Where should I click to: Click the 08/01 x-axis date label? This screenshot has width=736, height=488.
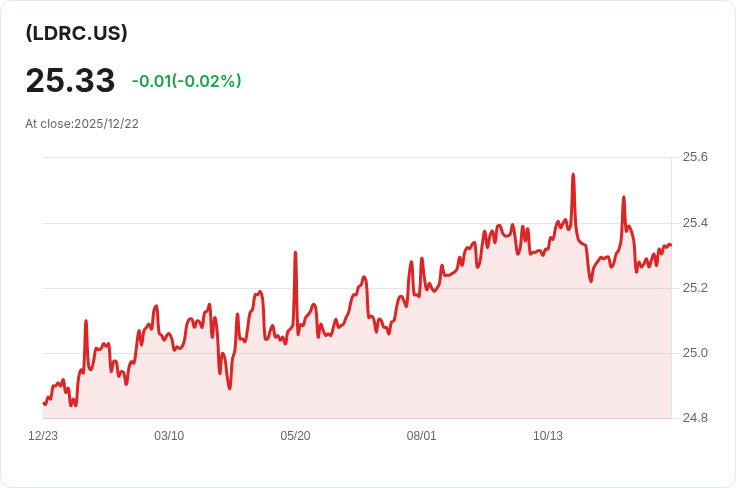(x=422, y=436)
